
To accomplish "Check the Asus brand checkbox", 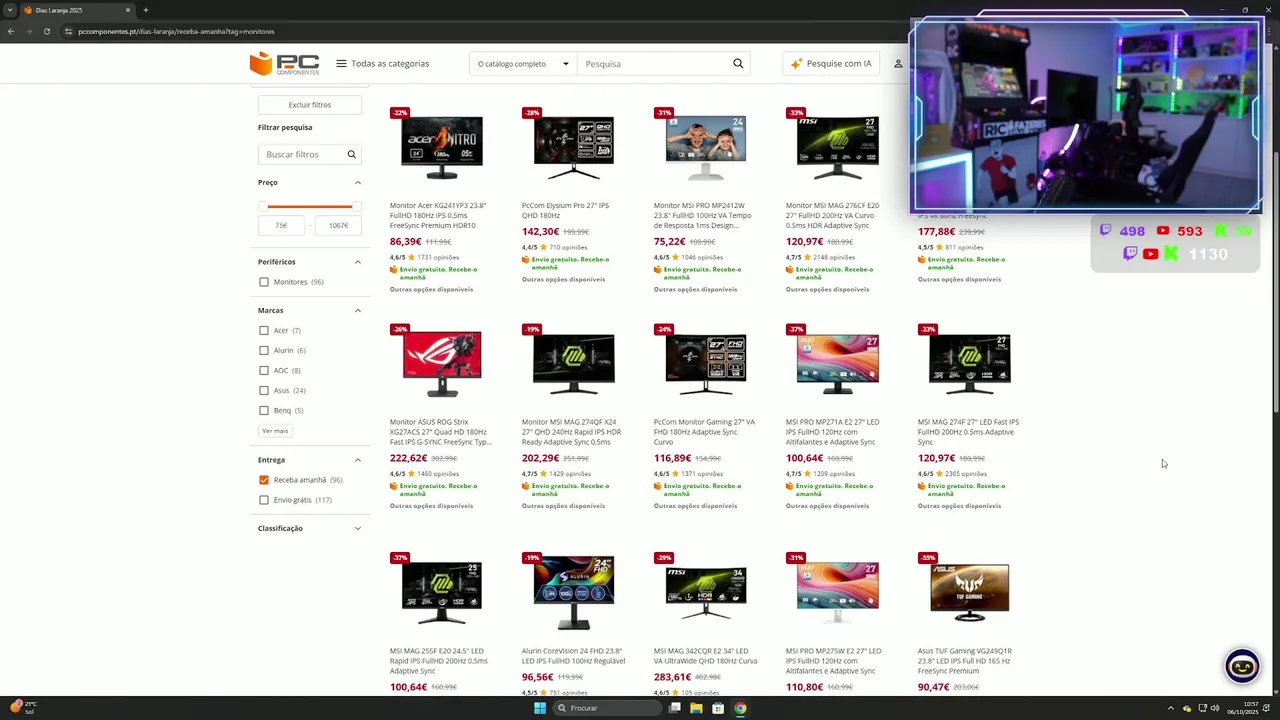I will [264, 391].
